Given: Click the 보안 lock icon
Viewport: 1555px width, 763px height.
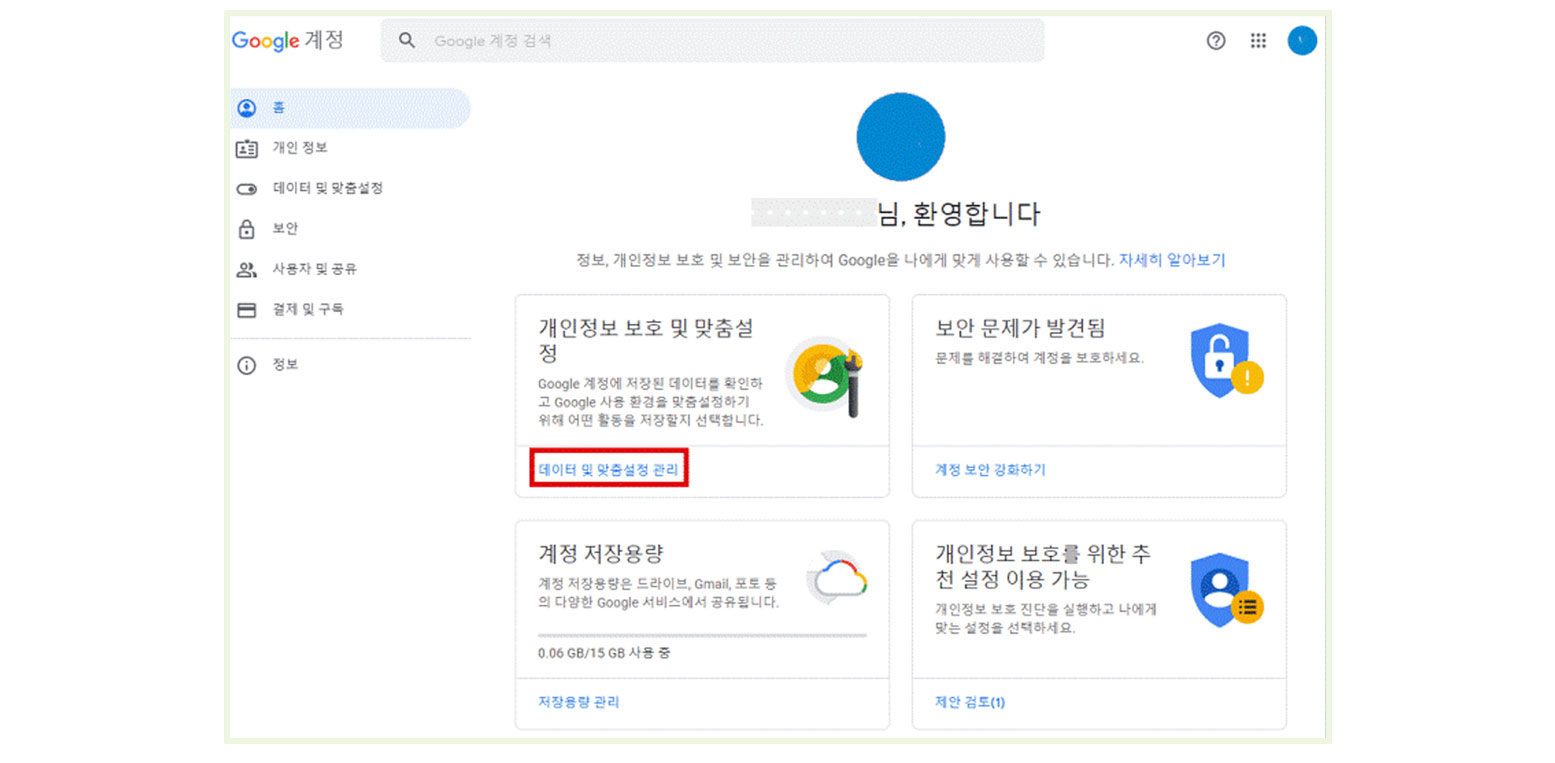Looking at the screenshot, I should pyautogui.click(x=246, y=229).
